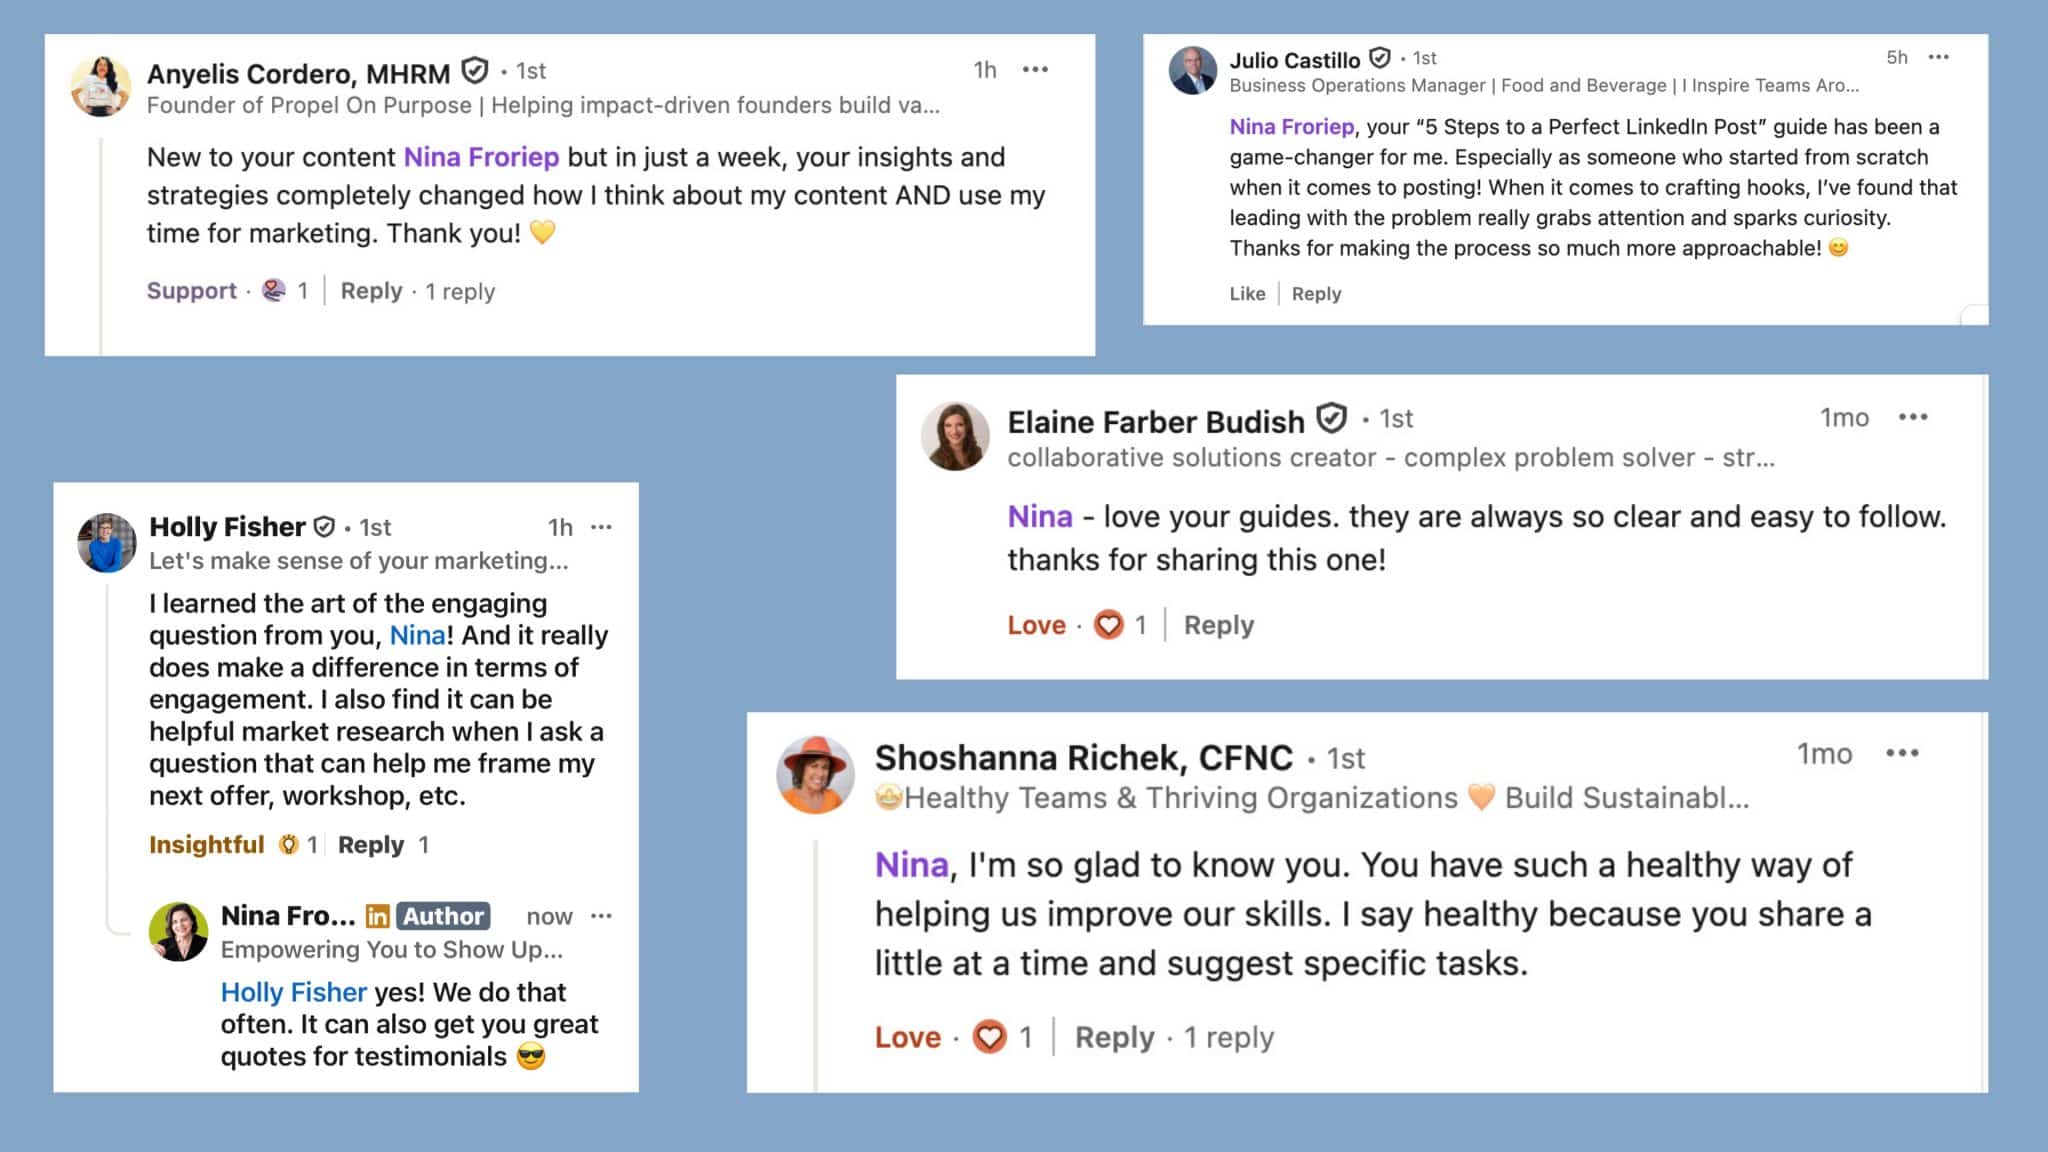This screenshot has width=2048, height=1152.
Task: Toggle Support reaction on Anyelis Cordero's comment
Action: coord(191,291)
